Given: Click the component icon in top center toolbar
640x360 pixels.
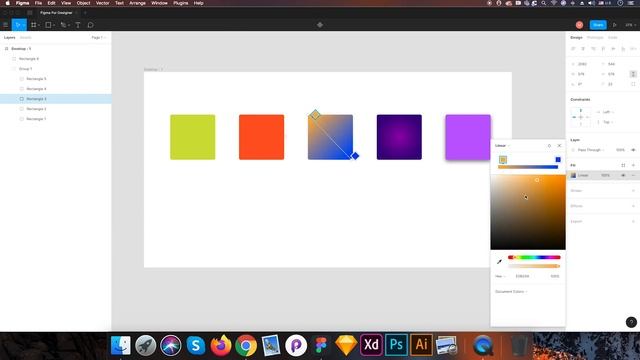Looking at the screenshot, I should click(x=320, y=25).
